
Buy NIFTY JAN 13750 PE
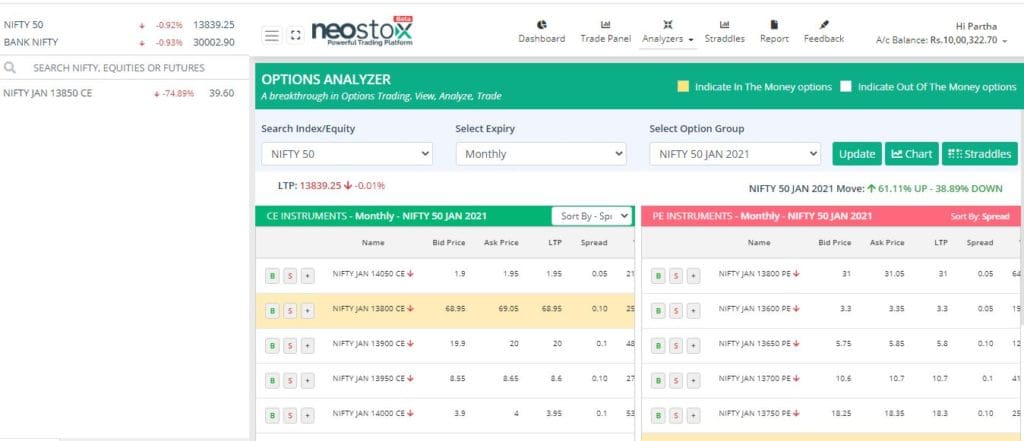pyautogui.click(x=658, y=415)
